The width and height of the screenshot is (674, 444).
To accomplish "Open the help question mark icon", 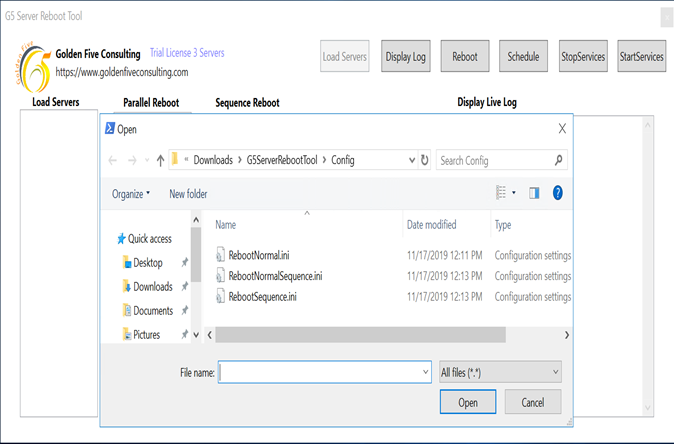I will coord(558,193).
